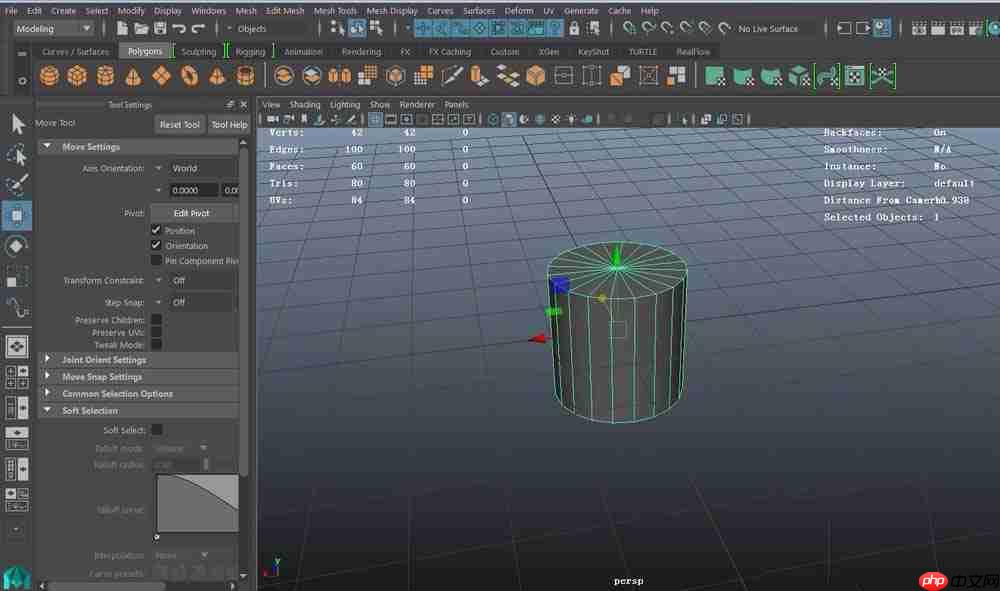Click the Tool Help button
The height and width of the screenshot is (591, 1000).
pyautogui.click(x=229, y=124)
